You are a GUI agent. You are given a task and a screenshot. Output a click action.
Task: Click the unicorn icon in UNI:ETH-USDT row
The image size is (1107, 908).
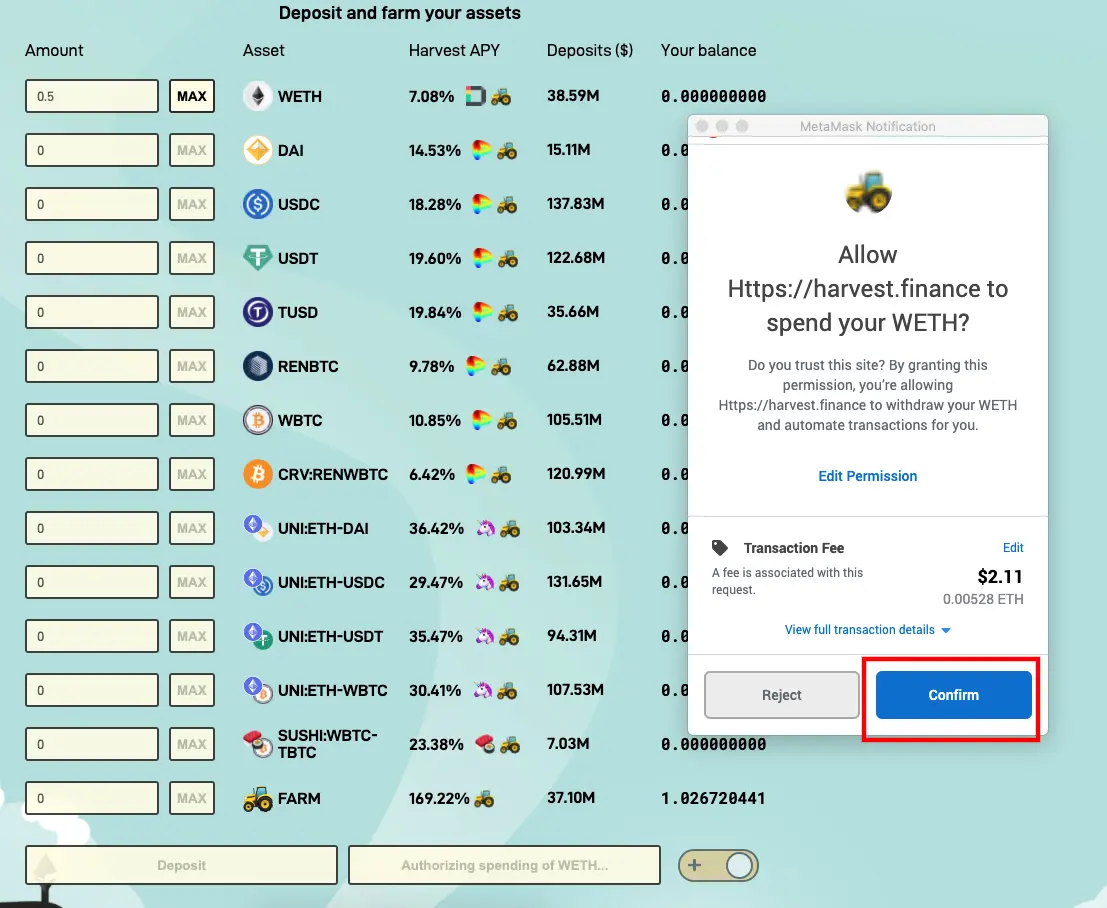(x=485, y=636)
